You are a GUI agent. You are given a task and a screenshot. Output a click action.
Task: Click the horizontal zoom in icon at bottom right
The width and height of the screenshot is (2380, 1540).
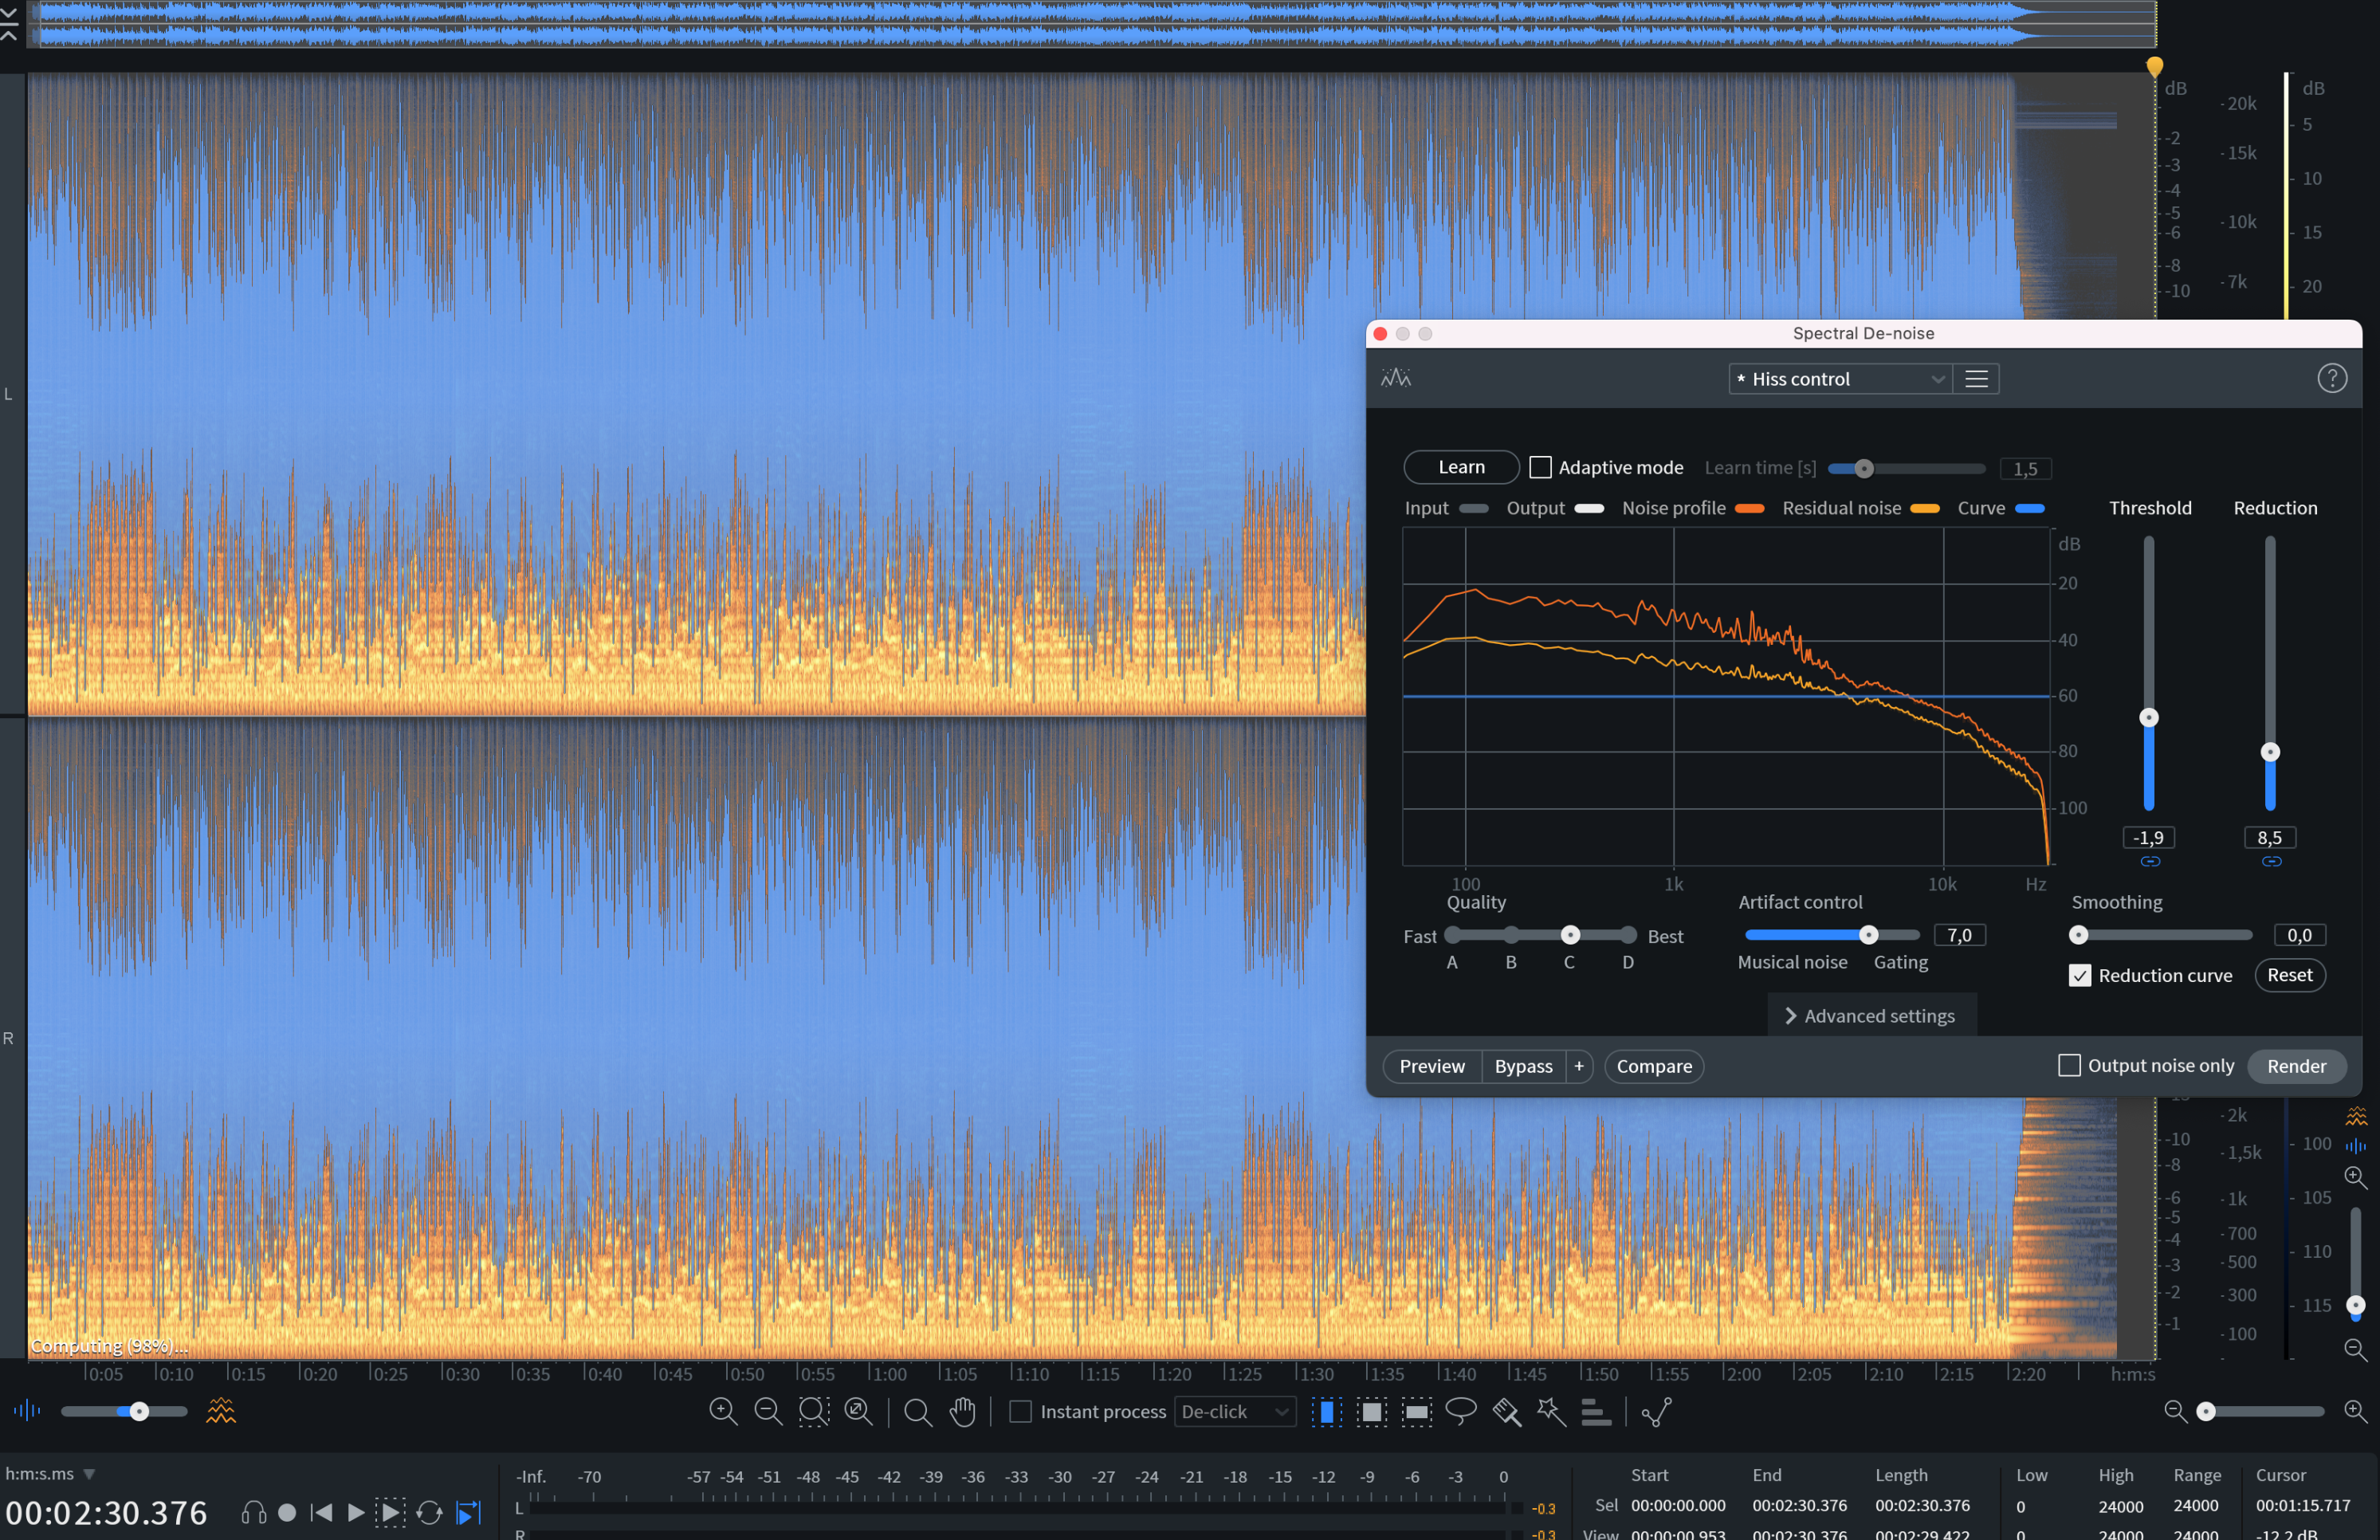(2355, 1411)
